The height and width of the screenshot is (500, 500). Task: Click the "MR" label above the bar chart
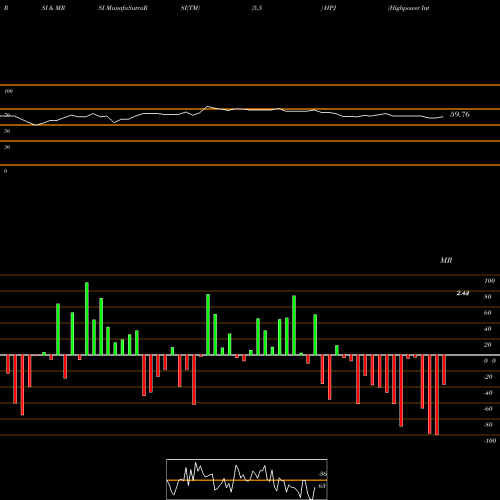point(446,260)
